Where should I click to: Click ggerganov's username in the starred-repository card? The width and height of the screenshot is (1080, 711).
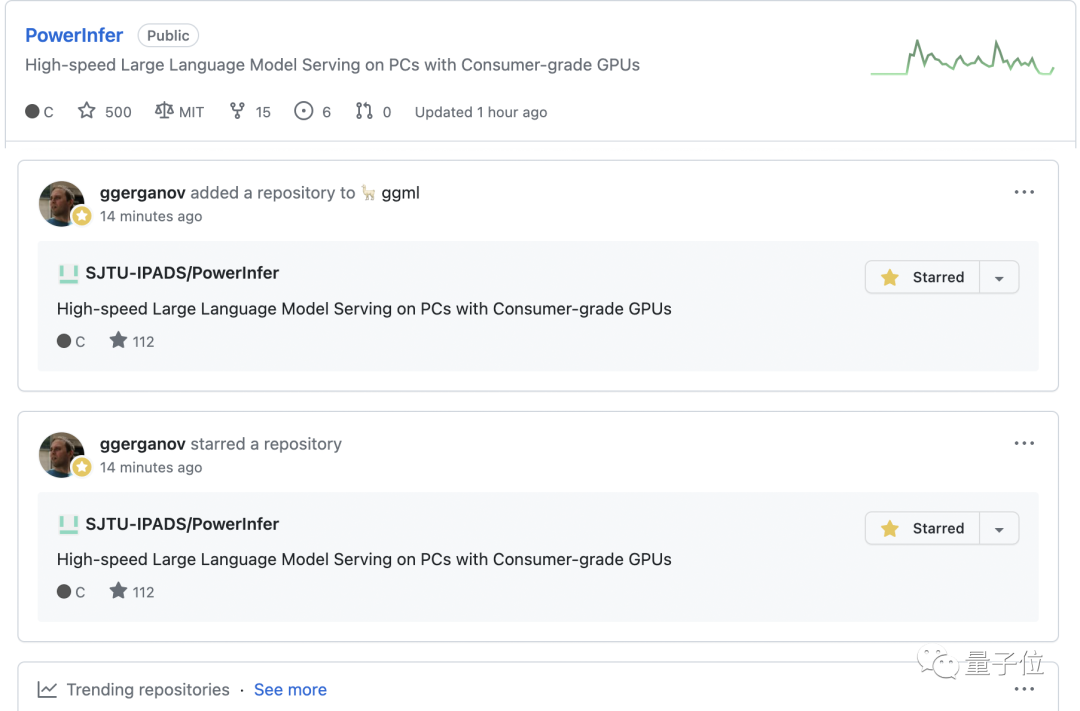[x=143, y=444]
